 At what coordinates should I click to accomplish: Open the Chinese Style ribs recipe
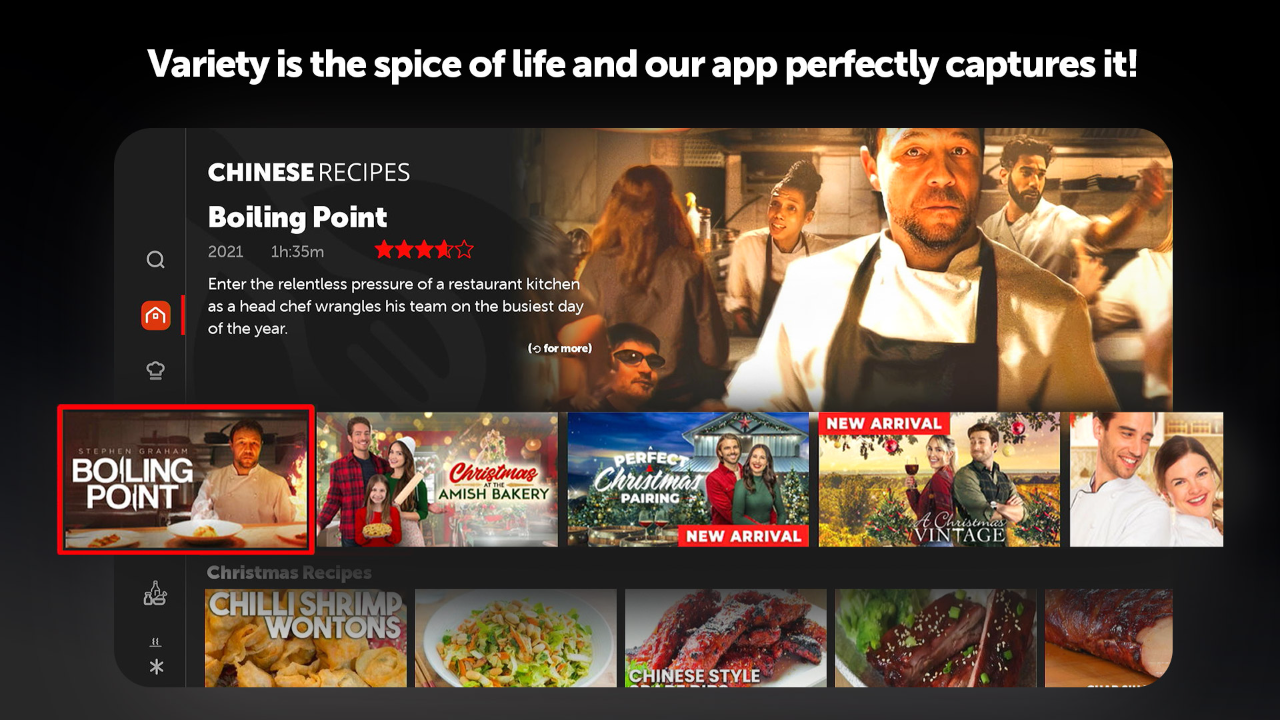(726, 638)
